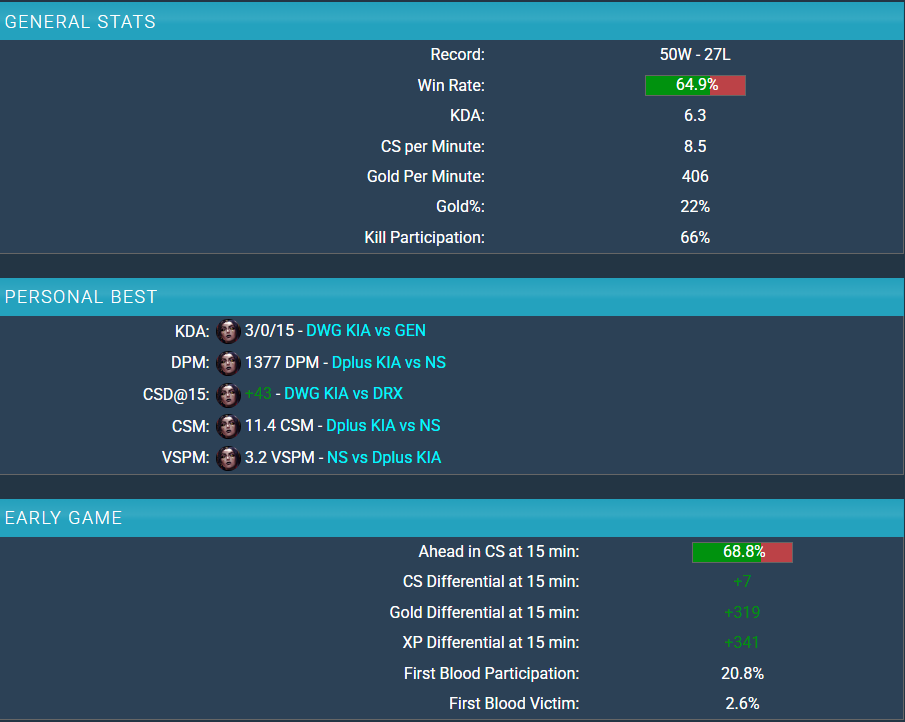Click the 68.8% Ahead in CS bar
905x722 pixels.
tap(742, 552)
